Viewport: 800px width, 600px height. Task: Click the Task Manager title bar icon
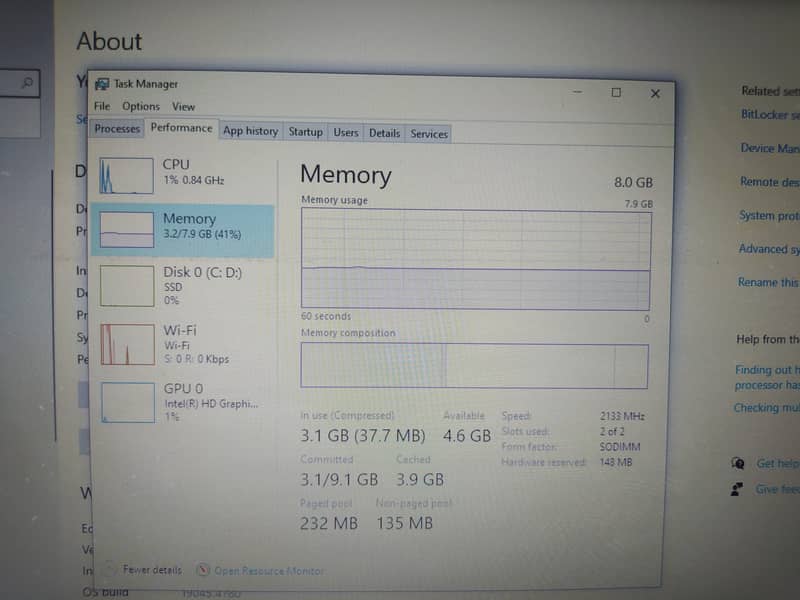tap(102, 84)
